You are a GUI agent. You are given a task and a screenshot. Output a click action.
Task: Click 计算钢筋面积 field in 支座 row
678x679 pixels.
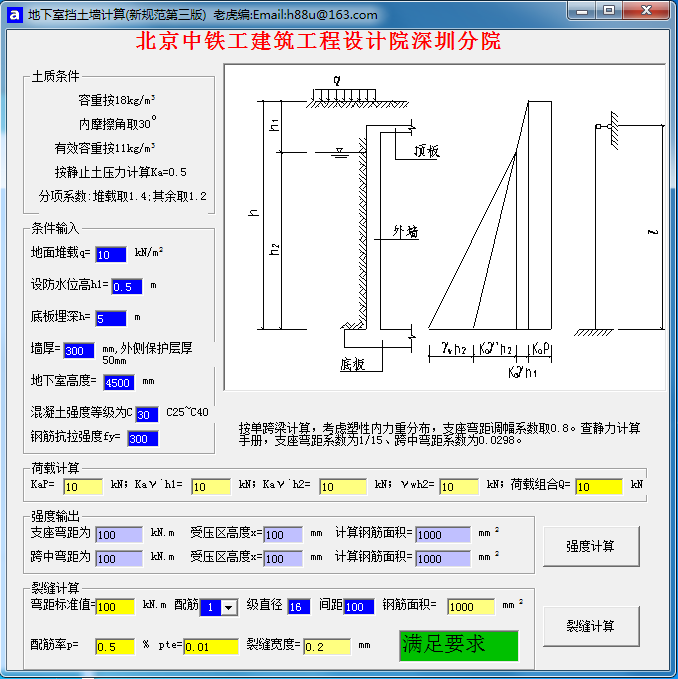443,535
